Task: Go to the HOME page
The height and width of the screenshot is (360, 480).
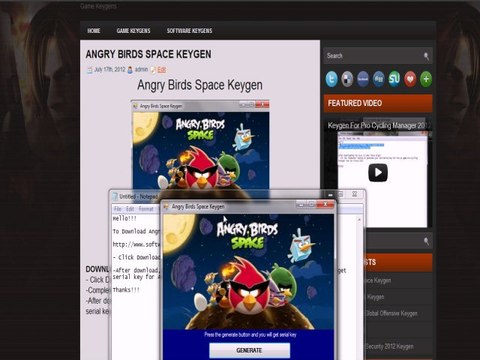Action: 94,31
